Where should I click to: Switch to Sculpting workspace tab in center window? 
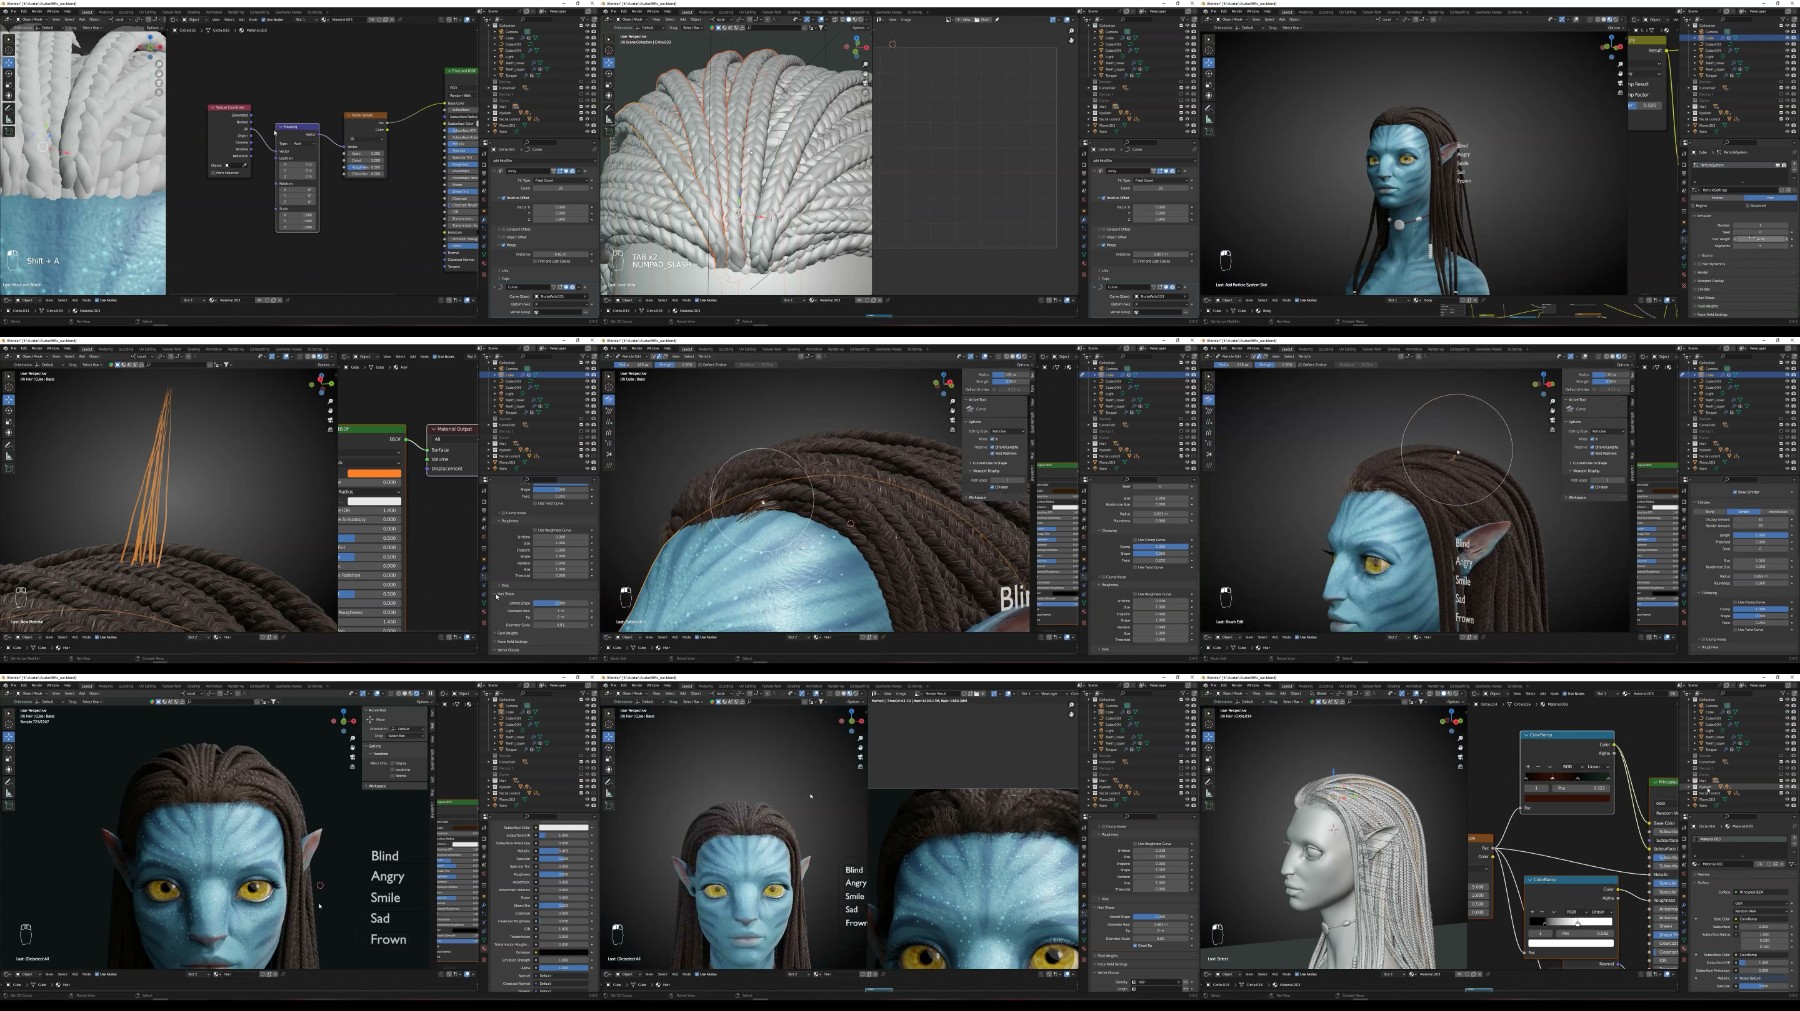(x=726, y=349)
